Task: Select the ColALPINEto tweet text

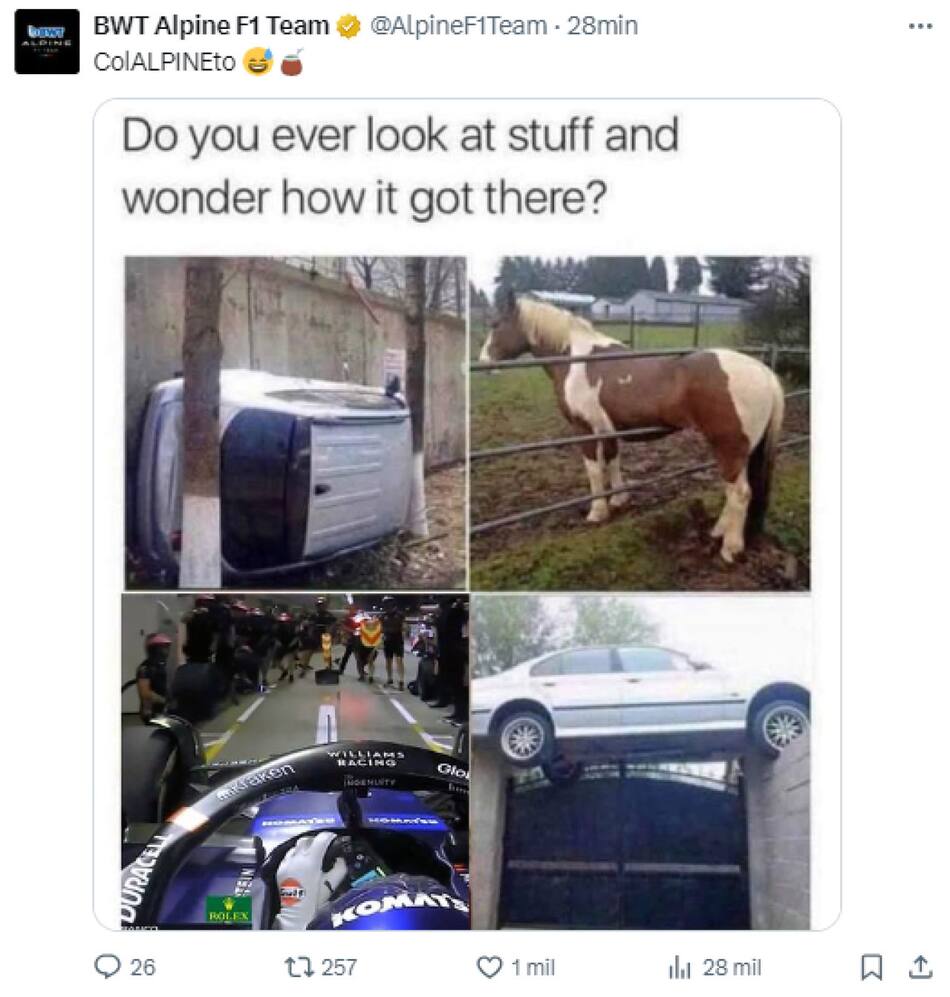Action: coord(165,62)
